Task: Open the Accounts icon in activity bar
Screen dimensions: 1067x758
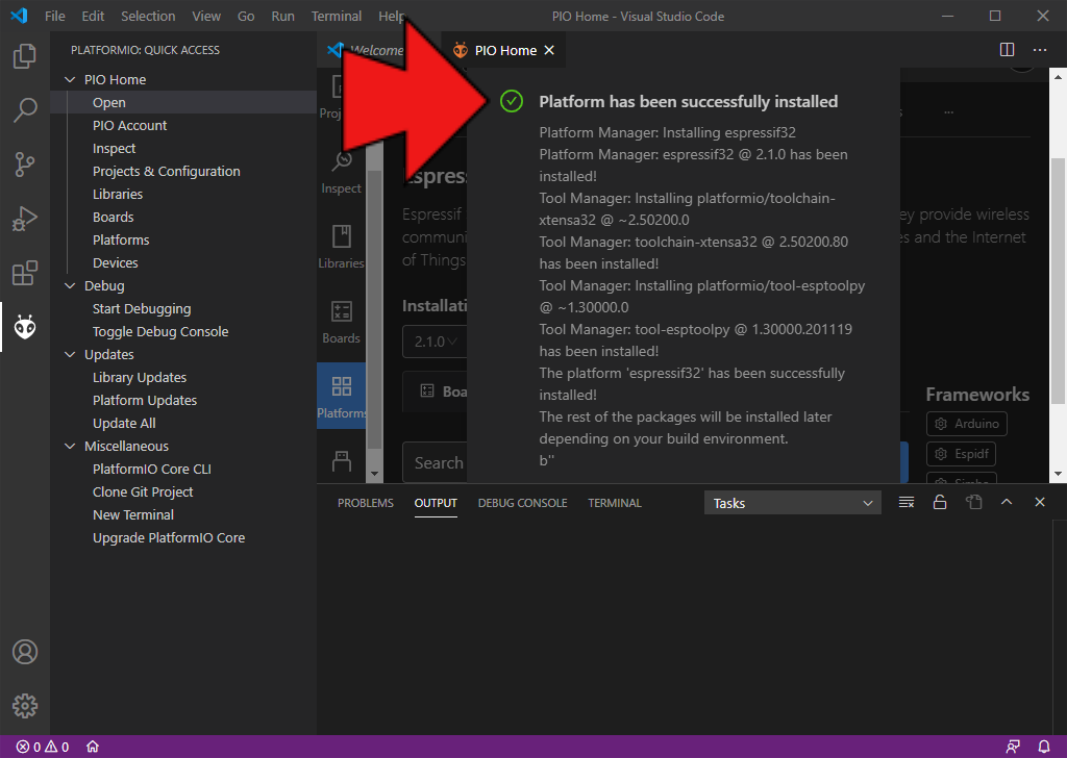Action: (25, 652)
